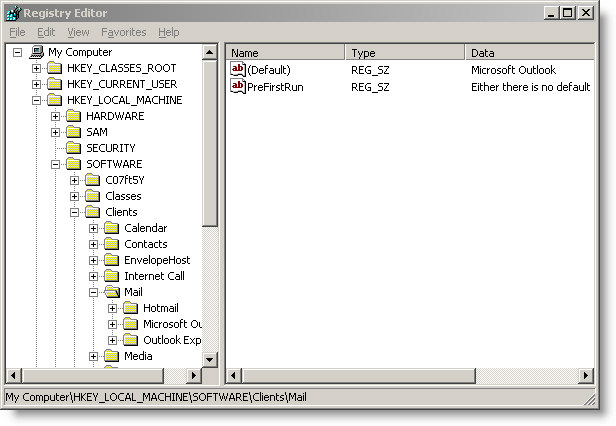The height and width of the screenshot is (426, 616).
Task: Click values pane horizontal scroll left arrow
Action: click(x=234, y=375)
